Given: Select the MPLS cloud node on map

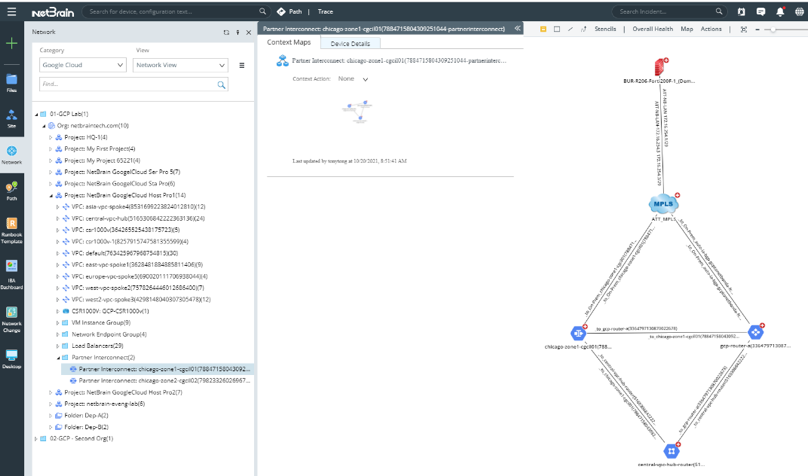Looking at the screenshot, I should click(x=663, y=204).
